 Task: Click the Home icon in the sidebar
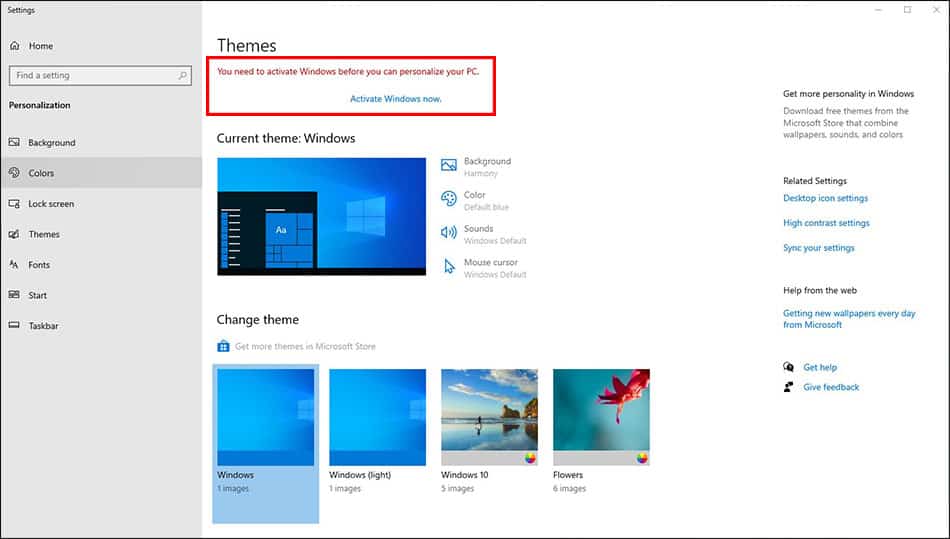(15, 46)
